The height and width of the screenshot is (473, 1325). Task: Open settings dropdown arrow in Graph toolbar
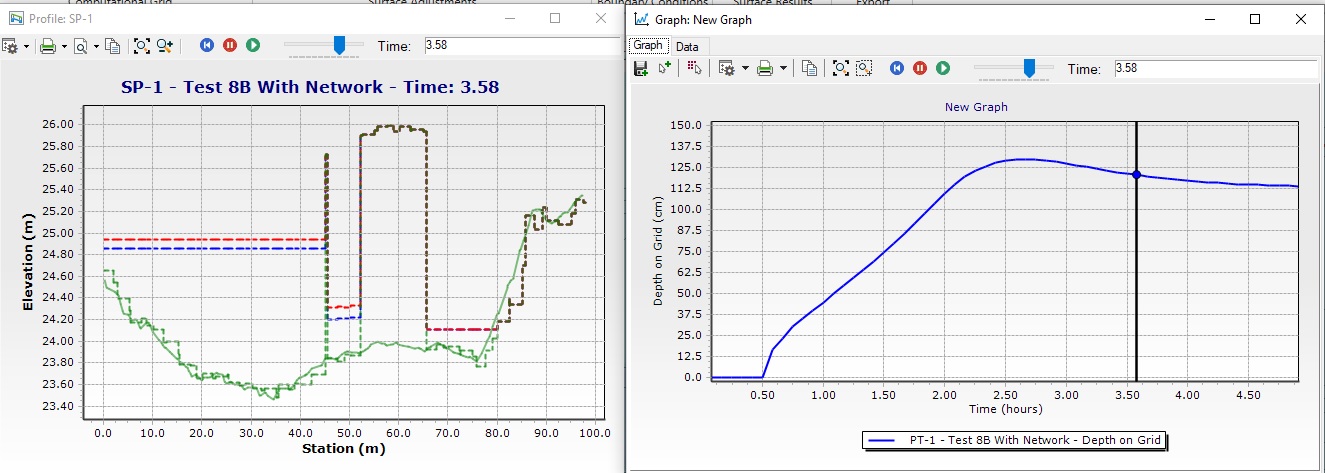coord(745,69)
